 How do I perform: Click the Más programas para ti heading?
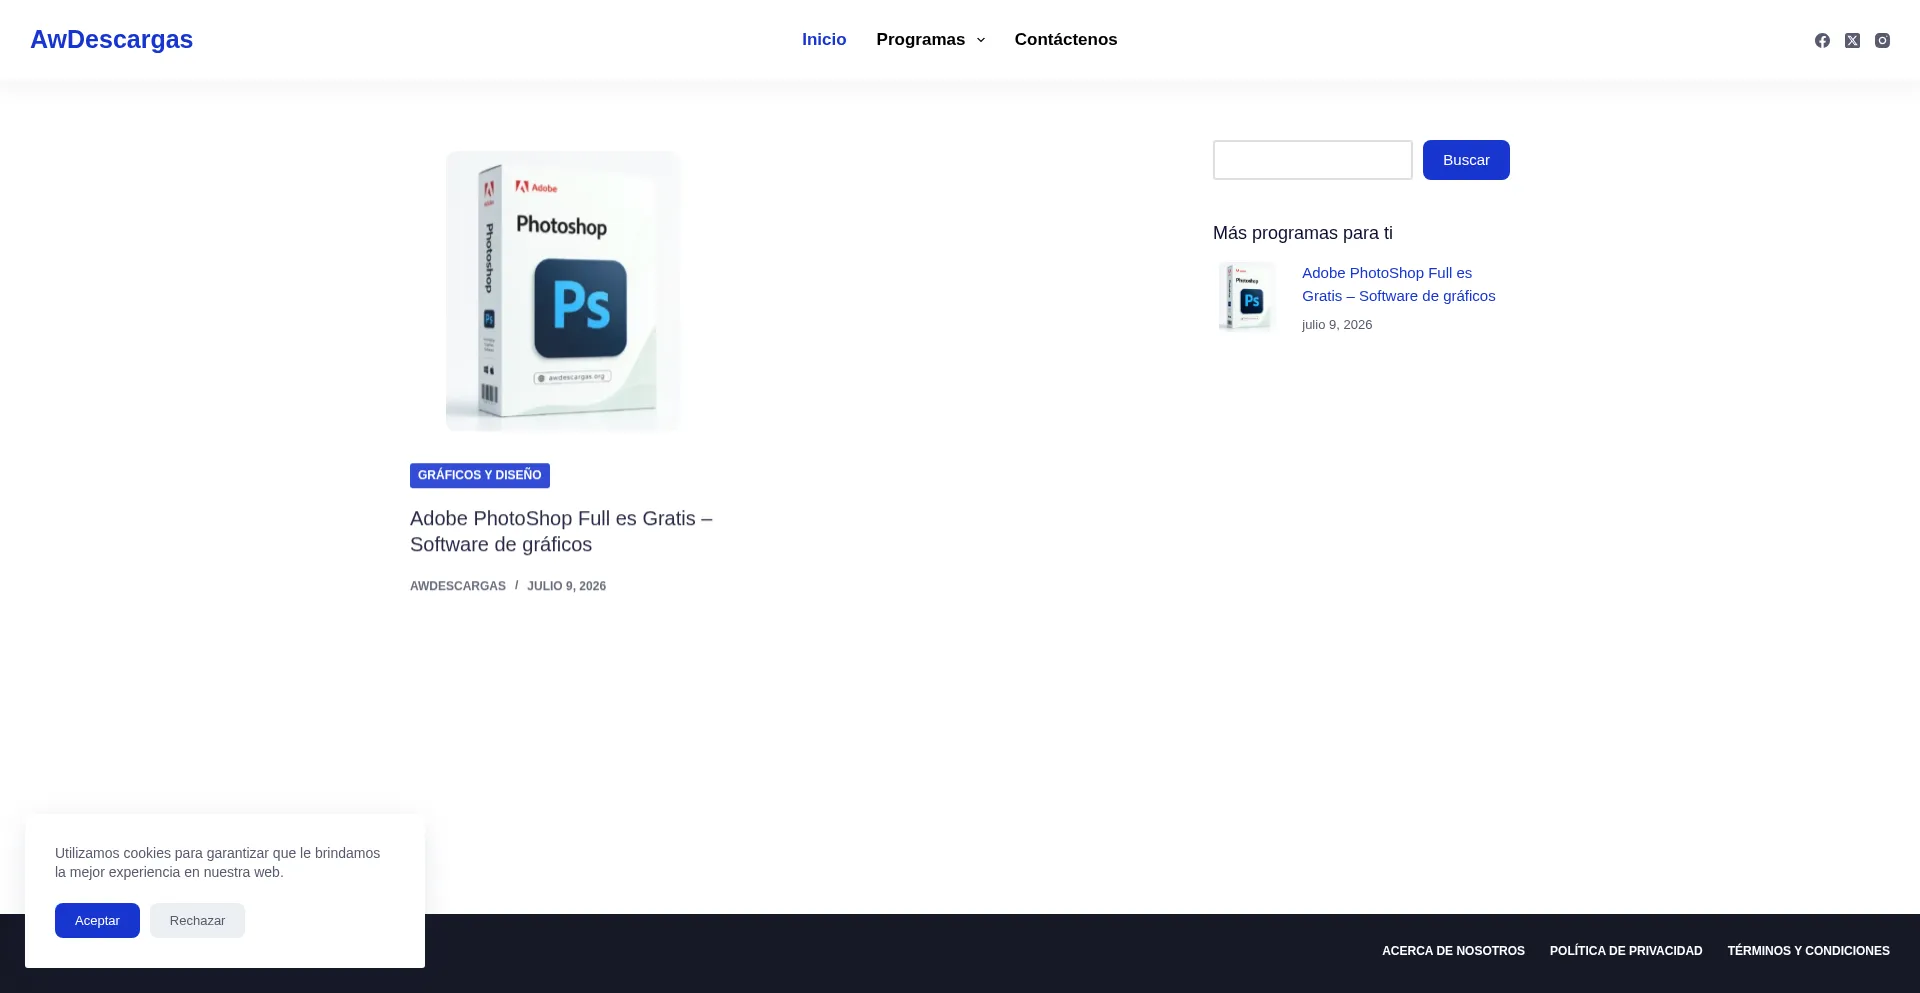pyautogui.click(x=1303, y=233)
